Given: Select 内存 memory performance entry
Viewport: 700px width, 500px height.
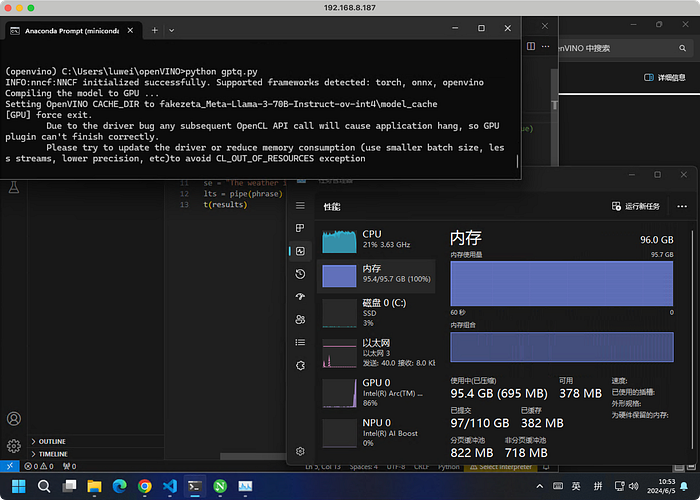Looking at the screenshot, I should pyautogui.click(x=376, y=275).
